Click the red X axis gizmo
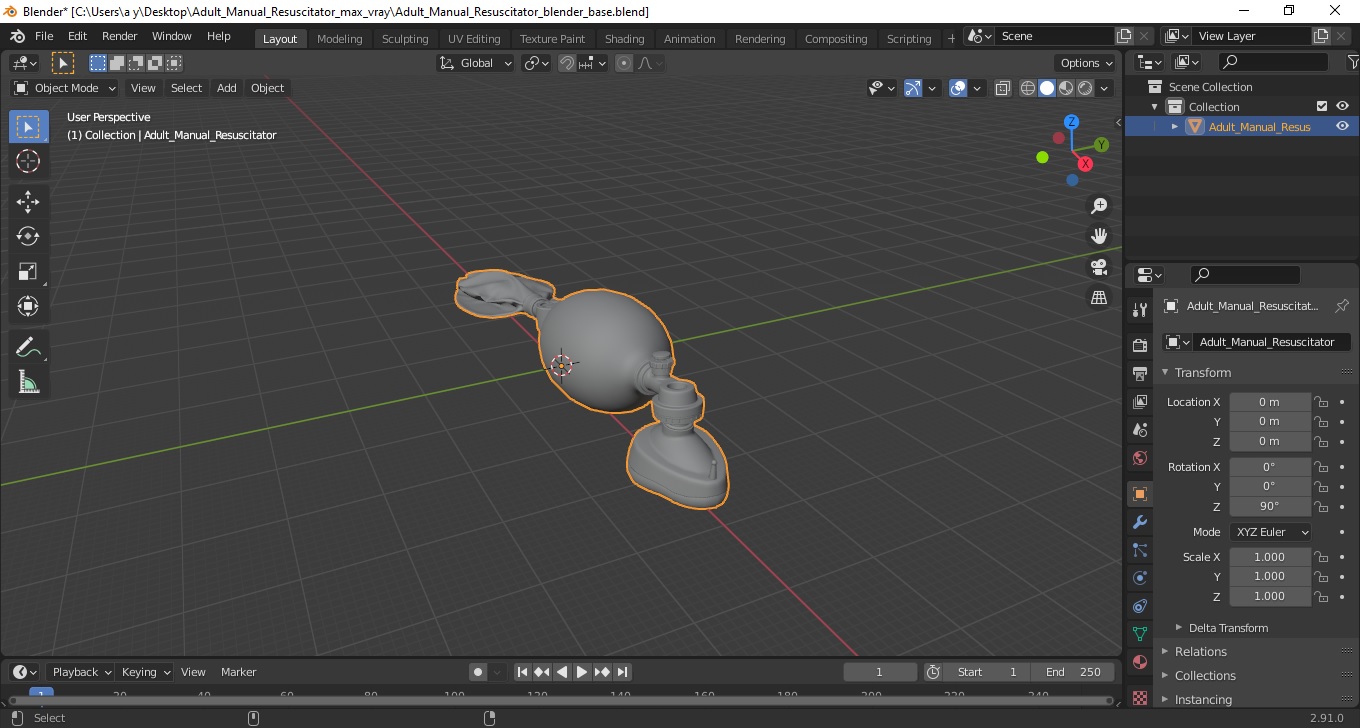The width and height of the screenshot is (1360, 728). [1085, 164]
